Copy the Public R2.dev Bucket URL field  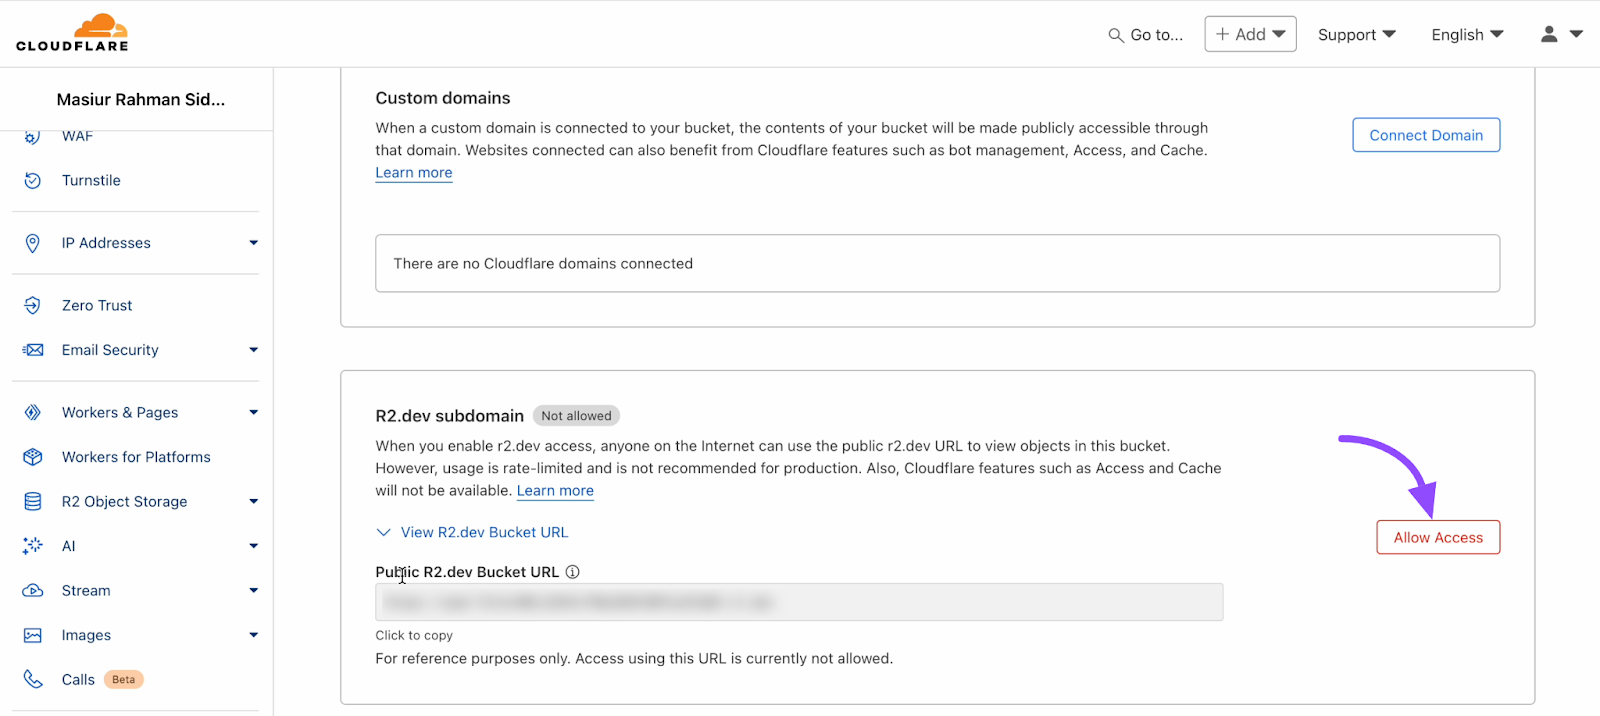tap(799, 602)
